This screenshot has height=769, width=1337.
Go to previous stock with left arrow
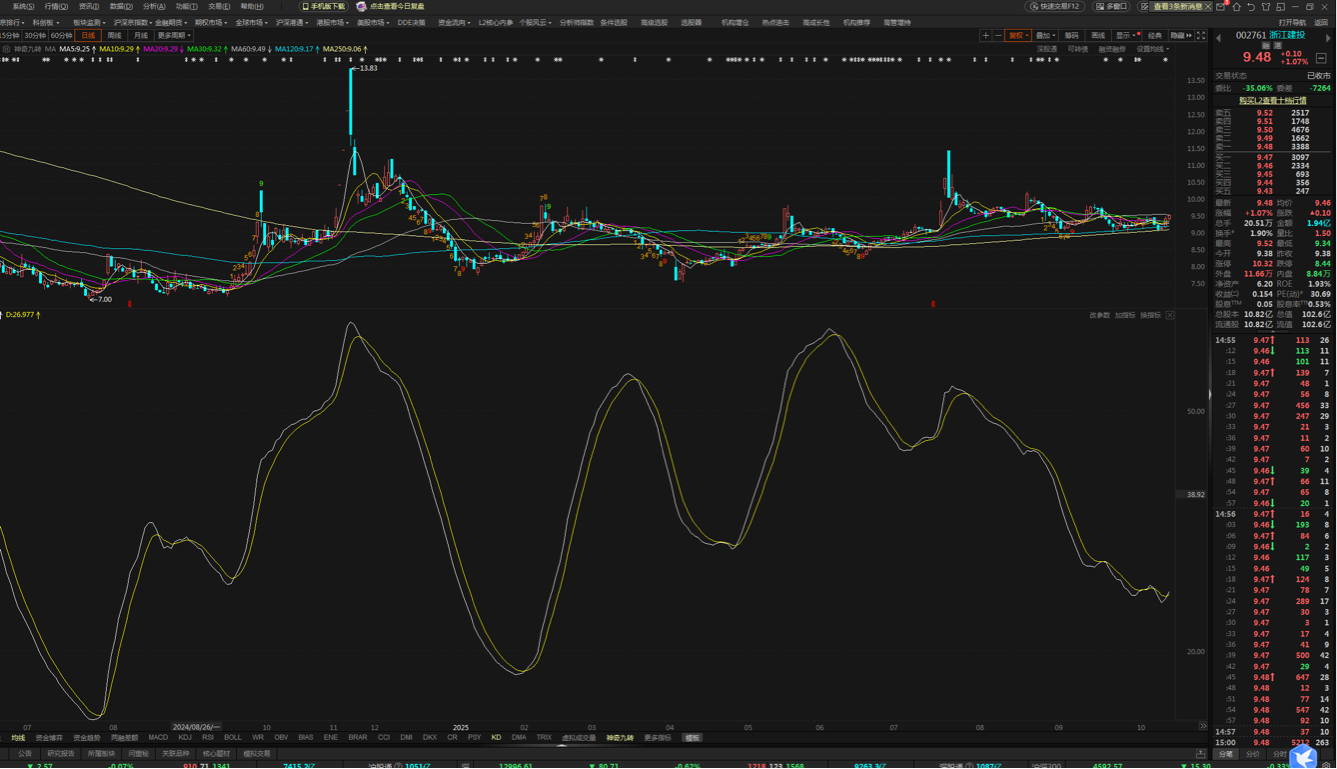[x=1218, y=37]
